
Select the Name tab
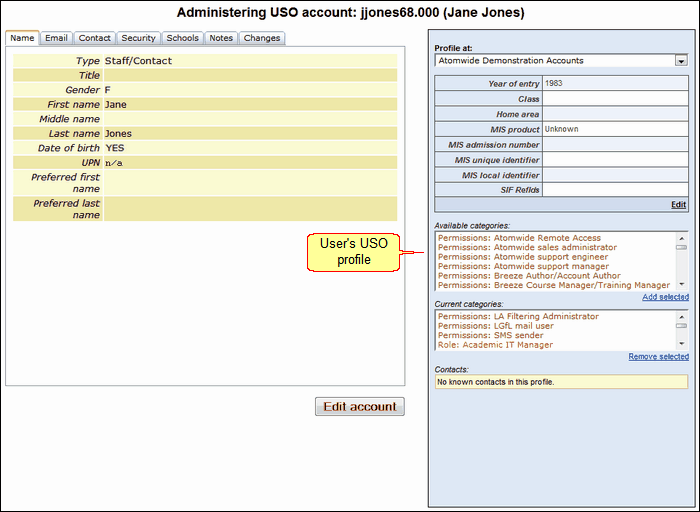[22, 38]
